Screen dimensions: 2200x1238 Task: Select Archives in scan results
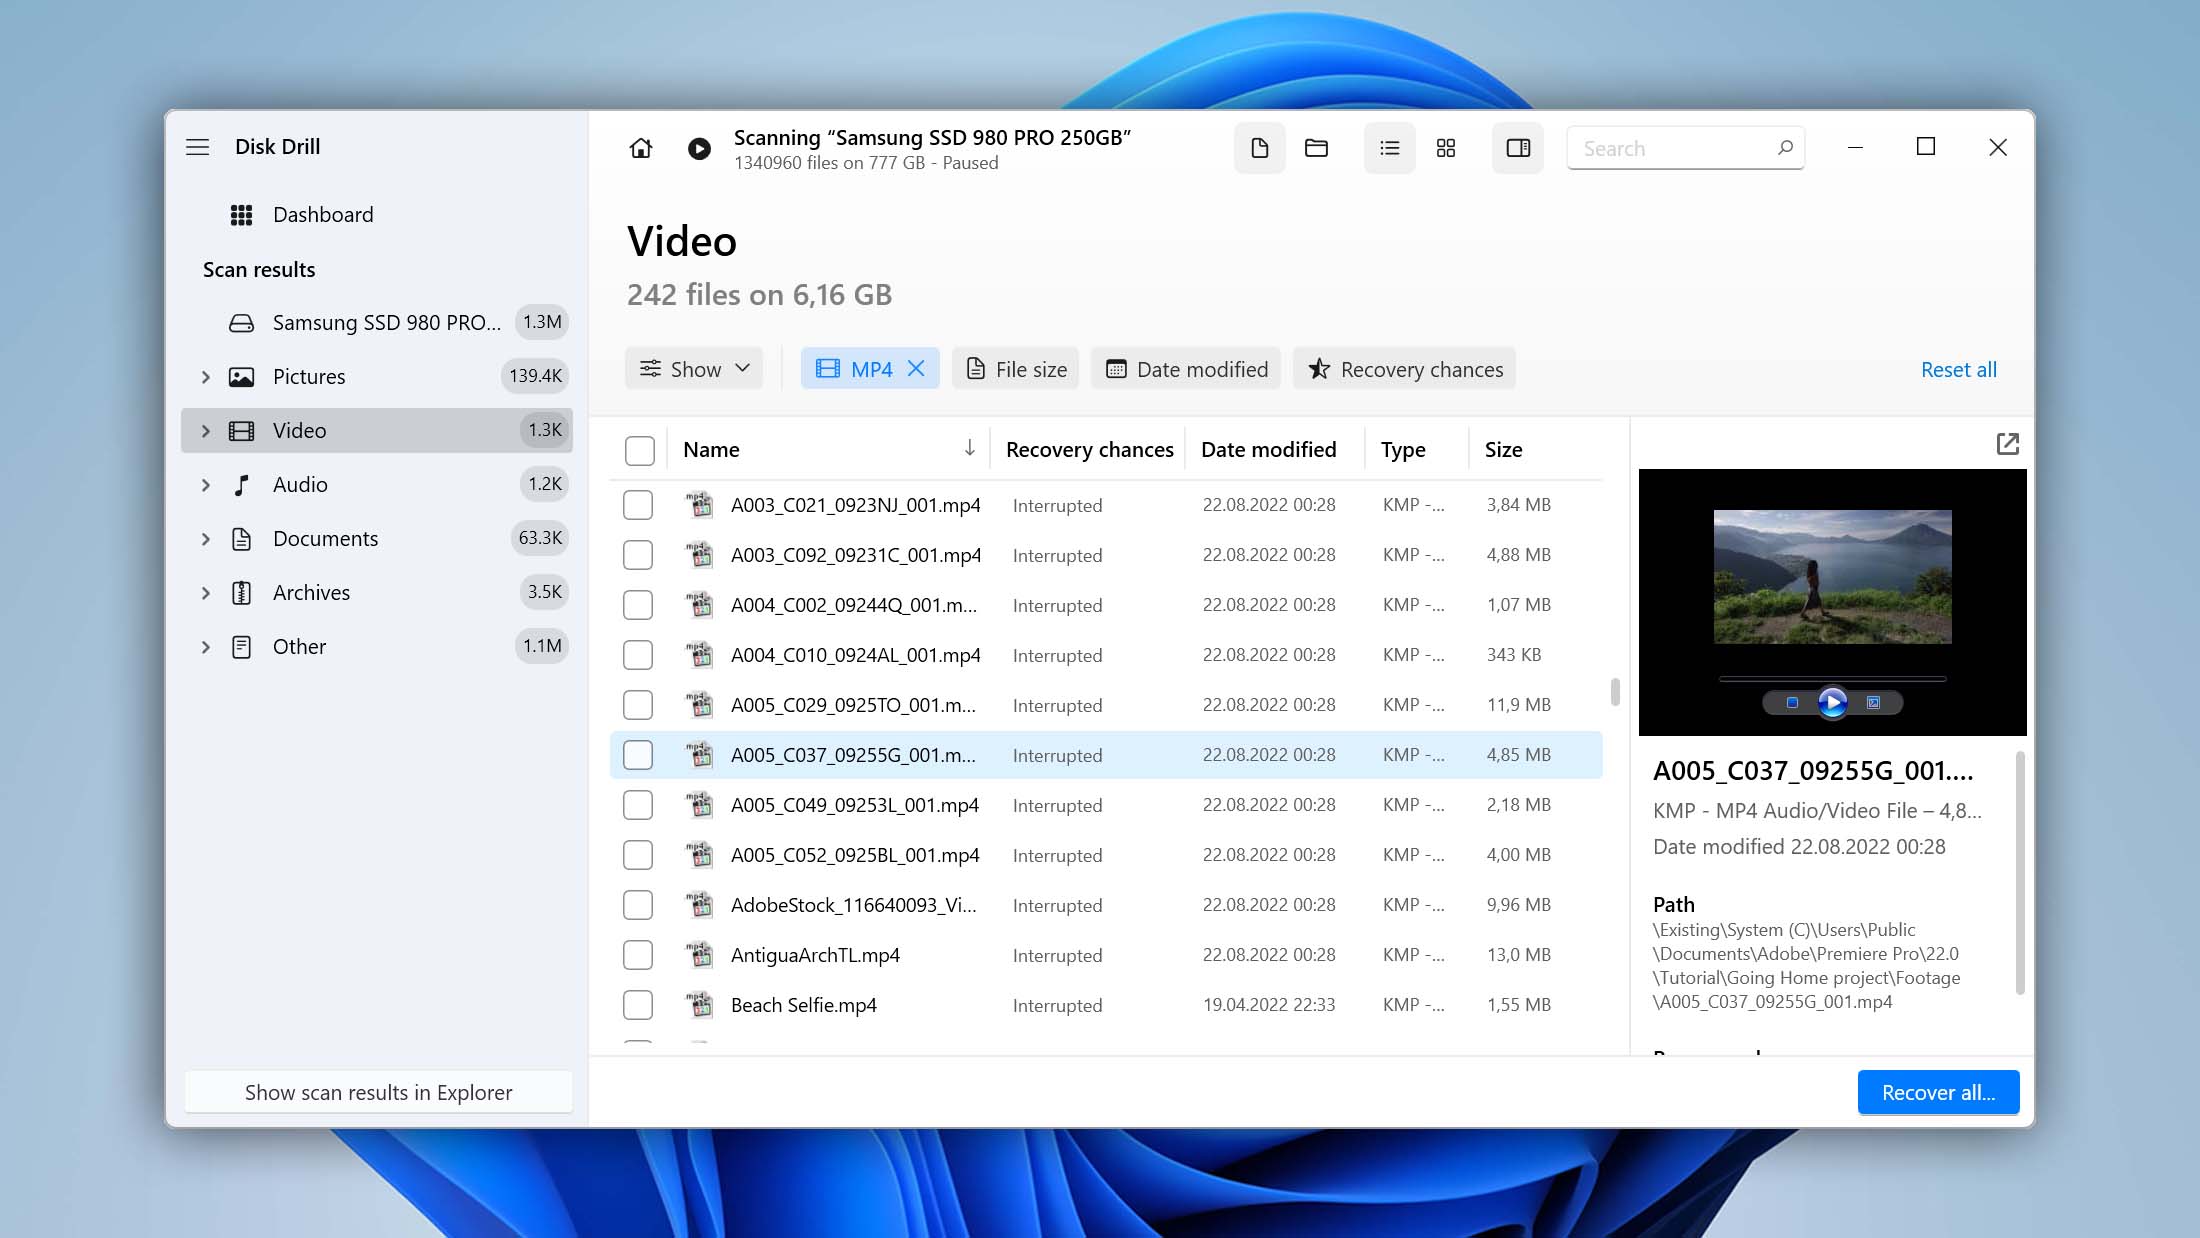tap(377, 593)
